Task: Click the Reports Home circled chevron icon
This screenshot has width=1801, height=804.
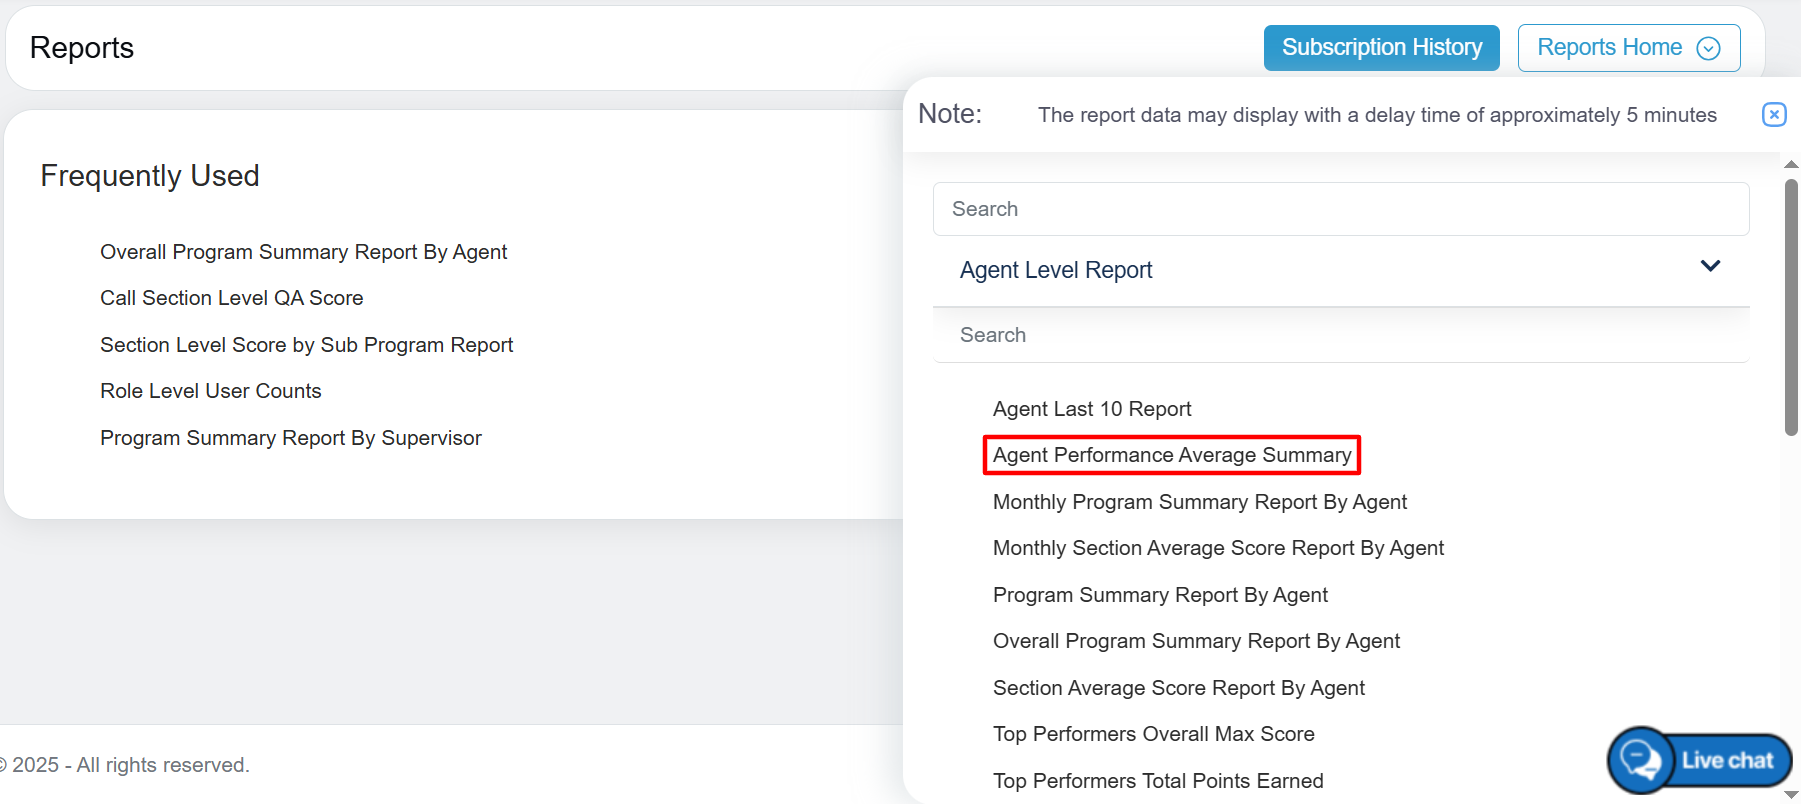Action: (1708, 48)
